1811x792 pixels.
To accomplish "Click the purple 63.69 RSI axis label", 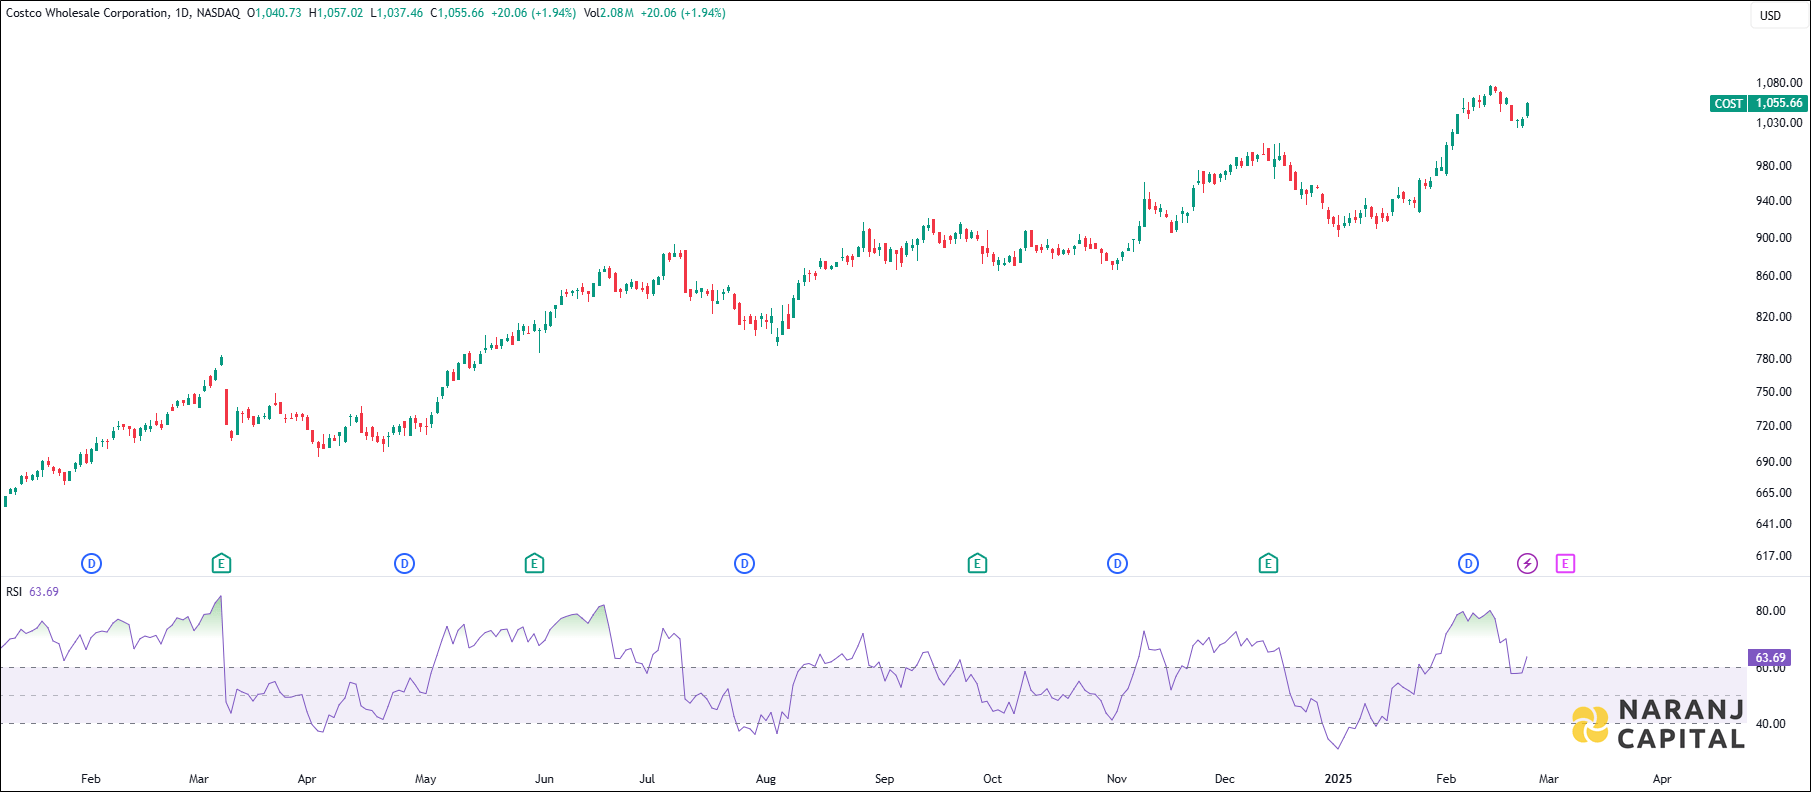I will click(x=1770, y=658).
